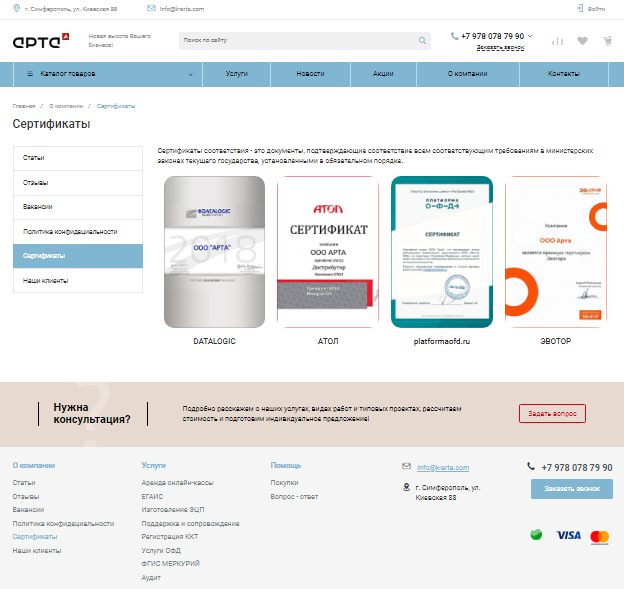Select highlighted Сертификаты sidebar item
The image size is (624, 589).
tap(78, 256)
